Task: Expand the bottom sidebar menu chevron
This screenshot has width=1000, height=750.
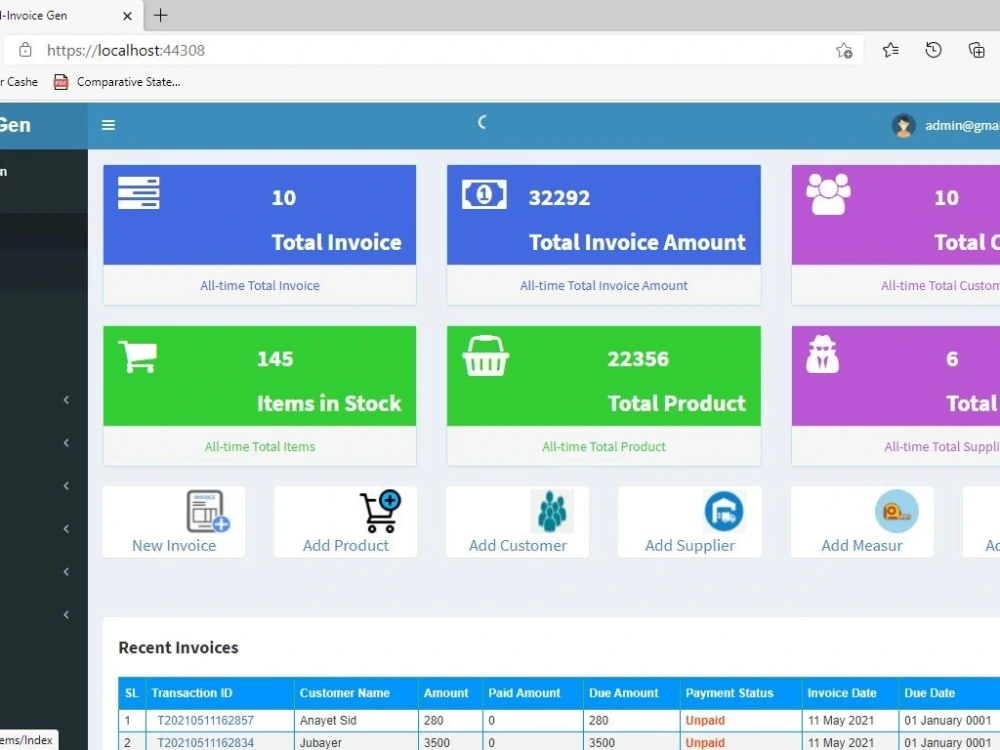Action: pos(66,614)
